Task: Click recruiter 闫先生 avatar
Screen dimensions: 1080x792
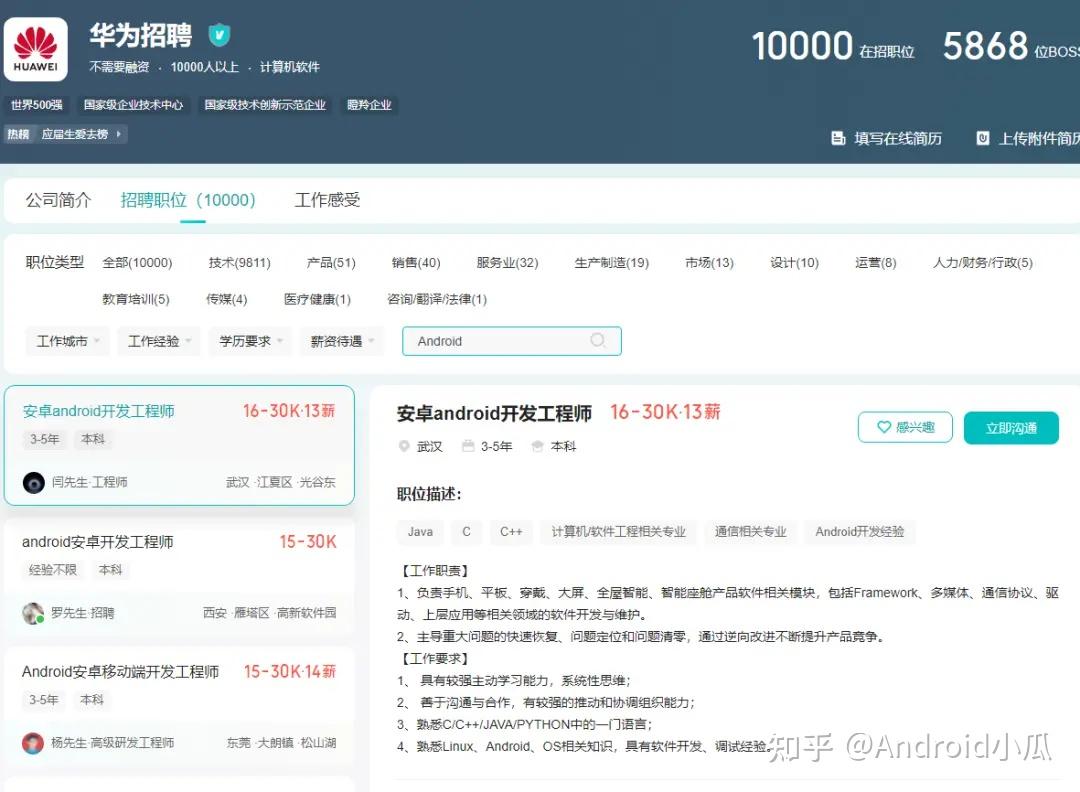Action: point(34,482)
